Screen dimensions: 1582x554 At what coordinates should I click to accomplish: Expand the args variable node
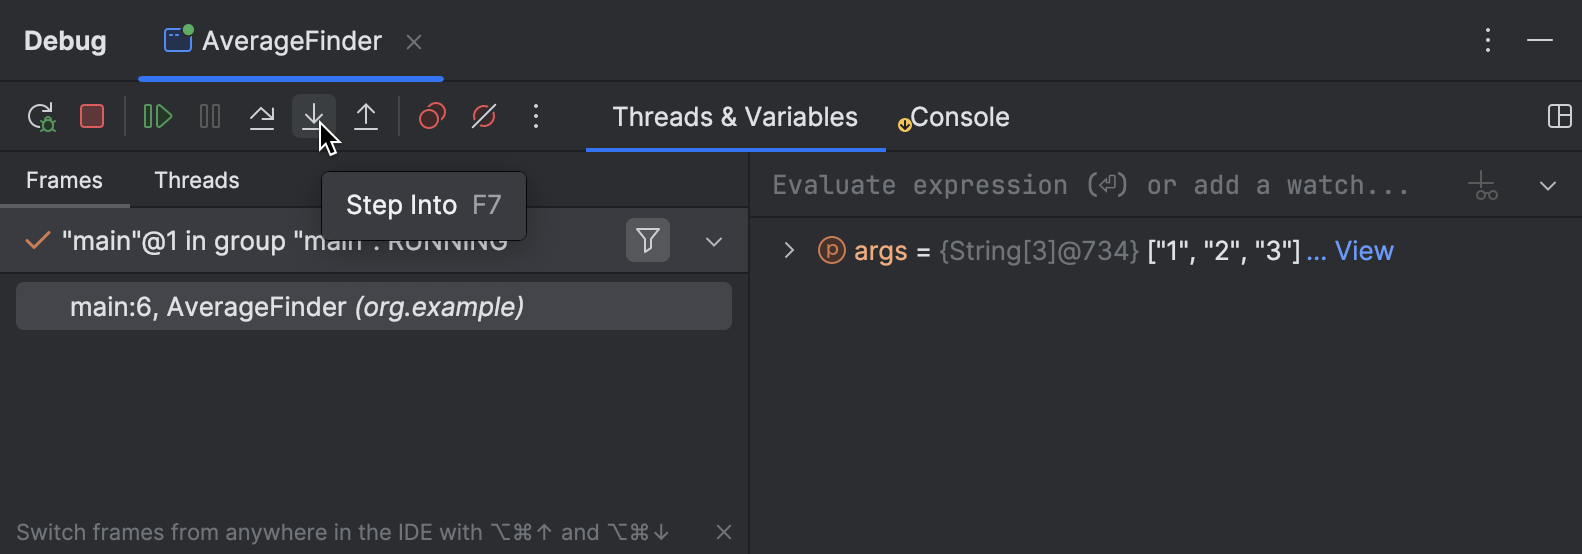tap(789, 250)
